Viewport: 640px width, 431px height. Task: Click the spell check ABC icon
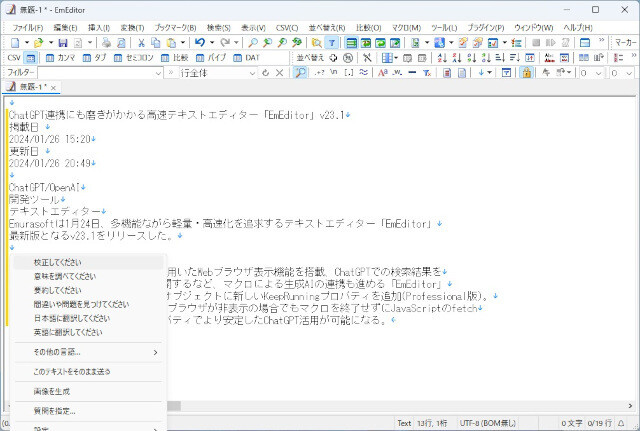(x=549, y=58)
